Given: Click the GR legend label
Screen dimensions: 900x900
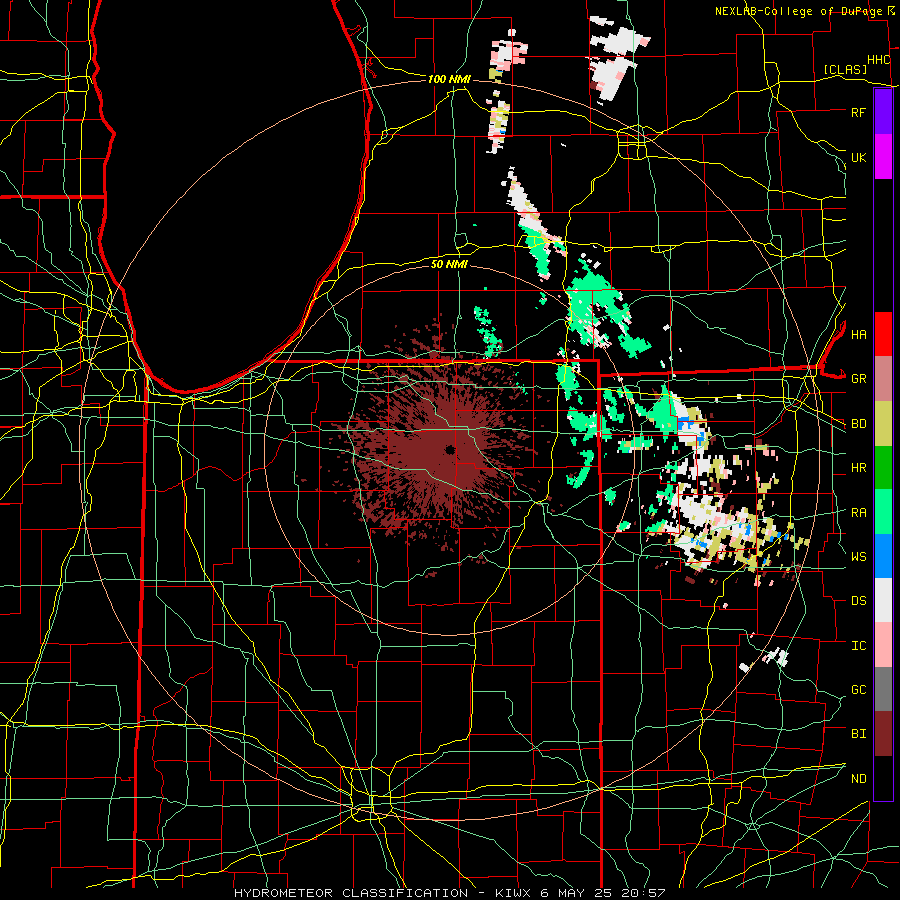Looking at the screenshot, I should (x=858, y=379).
